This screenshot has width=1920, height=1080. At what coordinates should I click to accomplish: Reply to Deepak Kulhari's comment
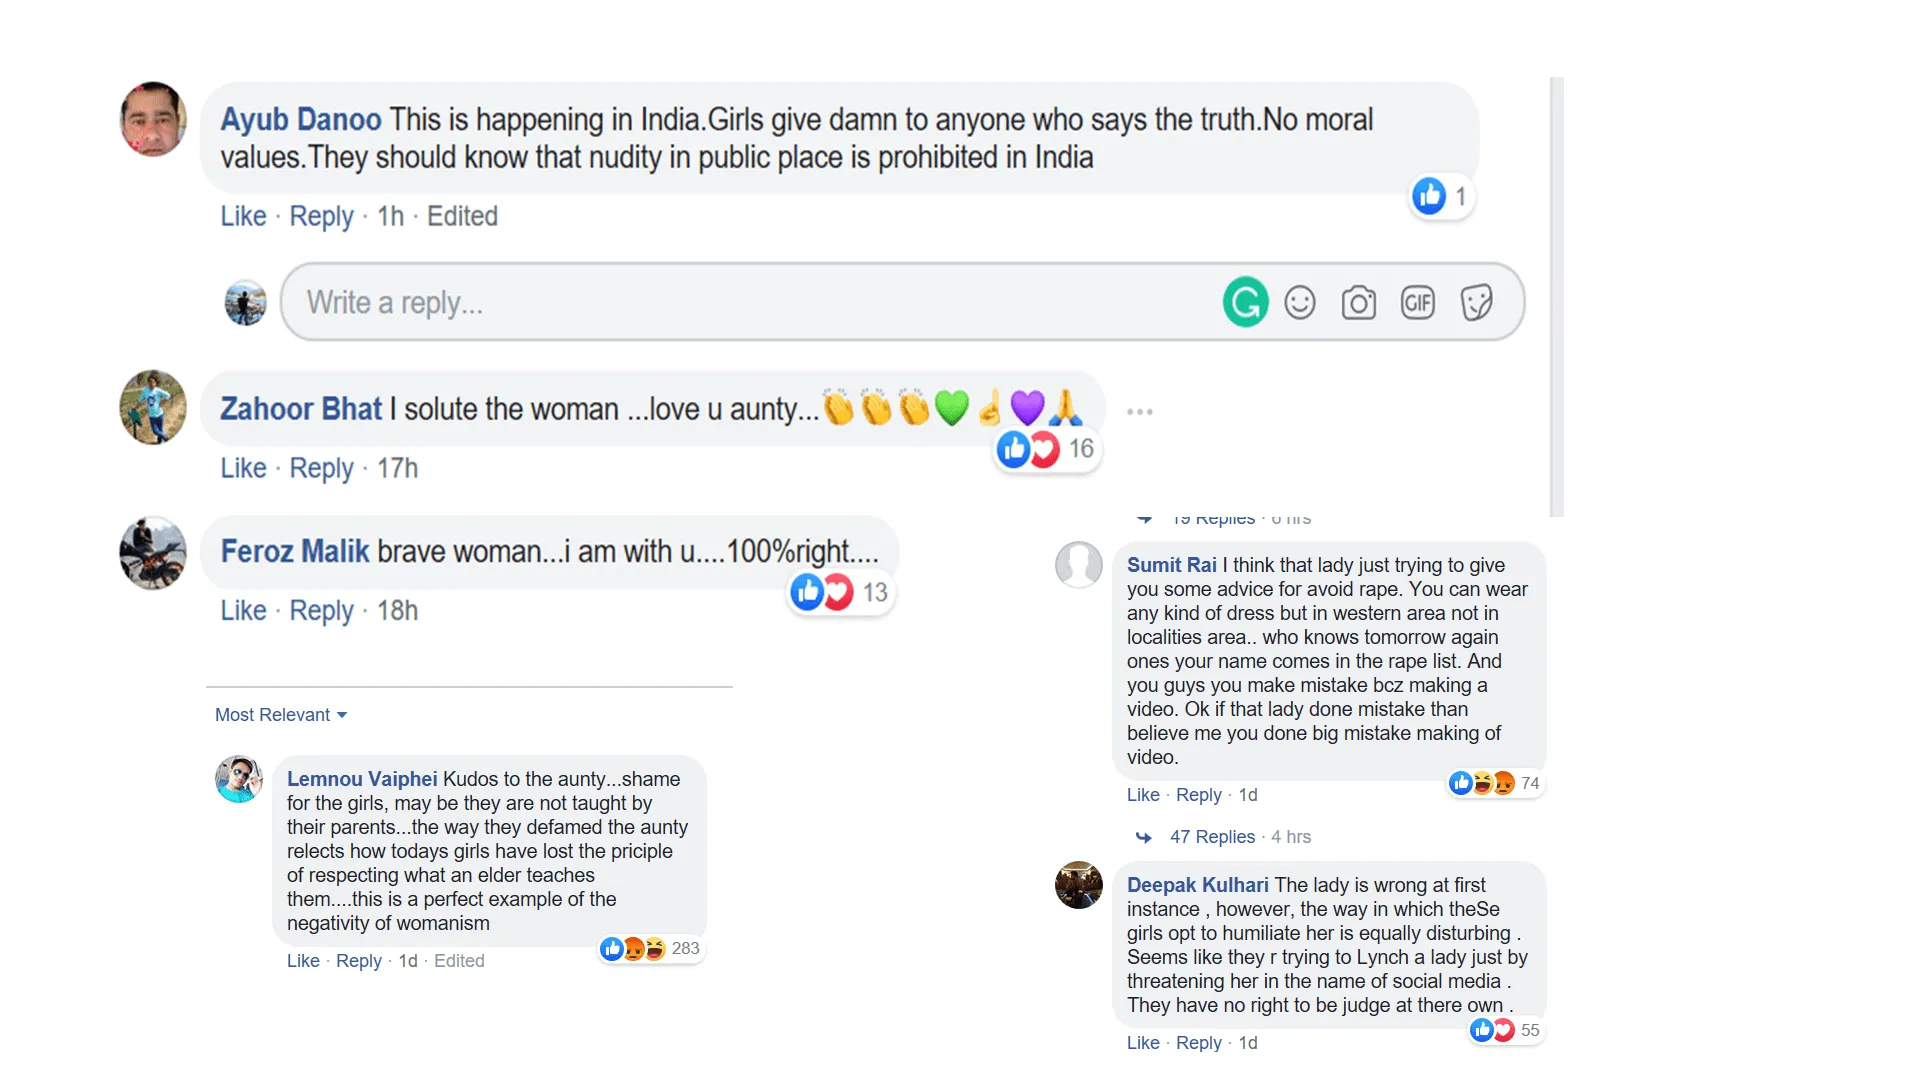tap(1197, 1042)
